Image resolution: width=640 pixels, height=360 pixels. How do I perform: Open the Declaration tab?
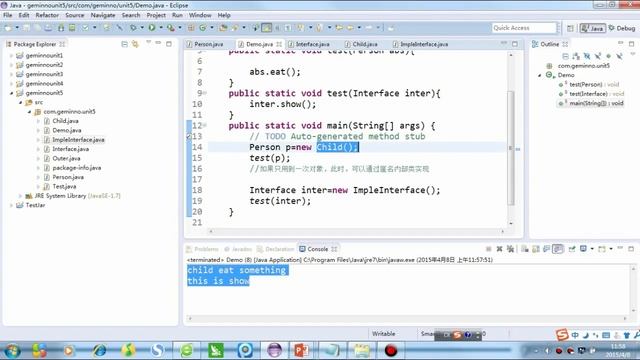coord(276,249)
